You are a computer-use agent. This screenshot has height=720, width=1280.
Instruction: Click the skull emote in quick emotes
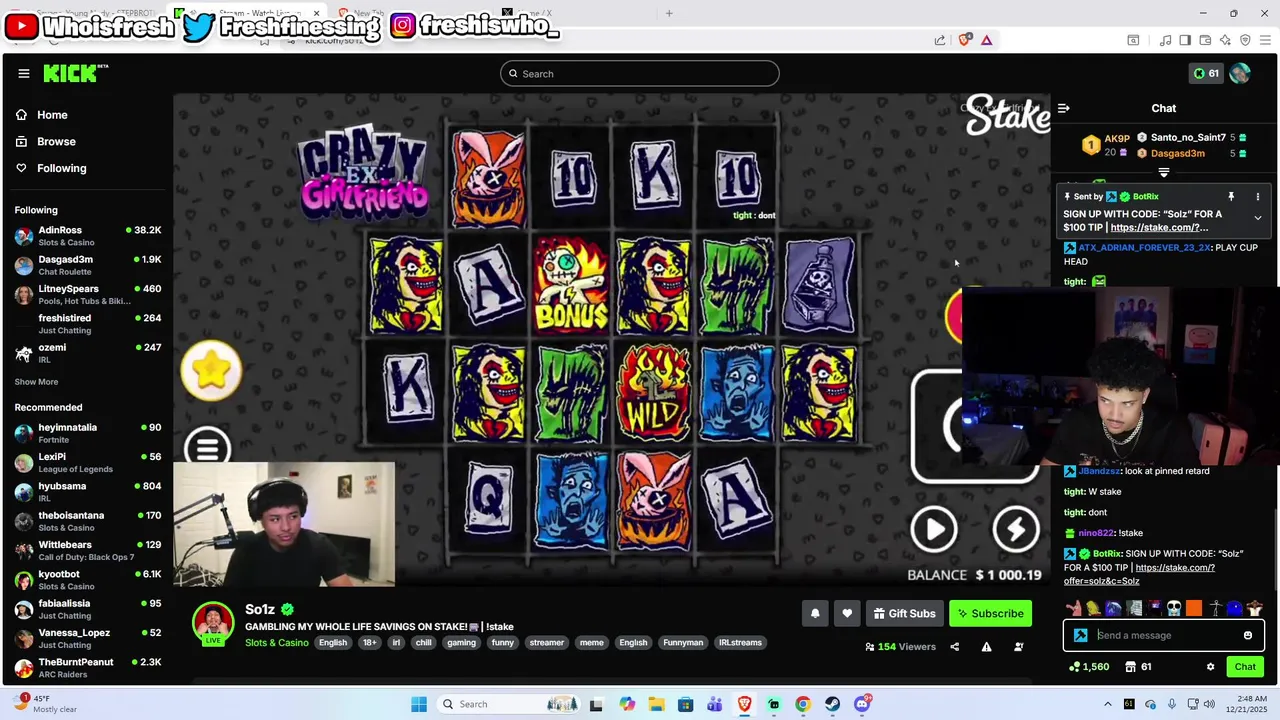tap(1174, 607)
